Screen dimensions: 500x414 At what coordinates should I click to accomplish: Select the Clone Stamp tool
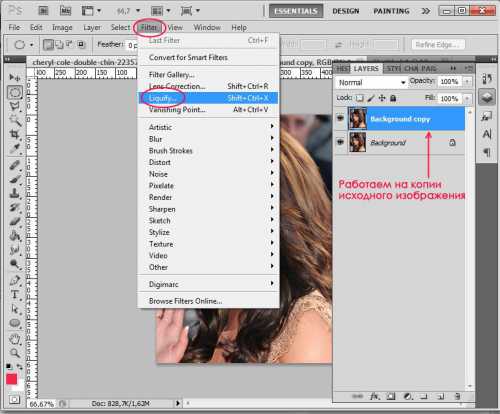tap(15, 193)
